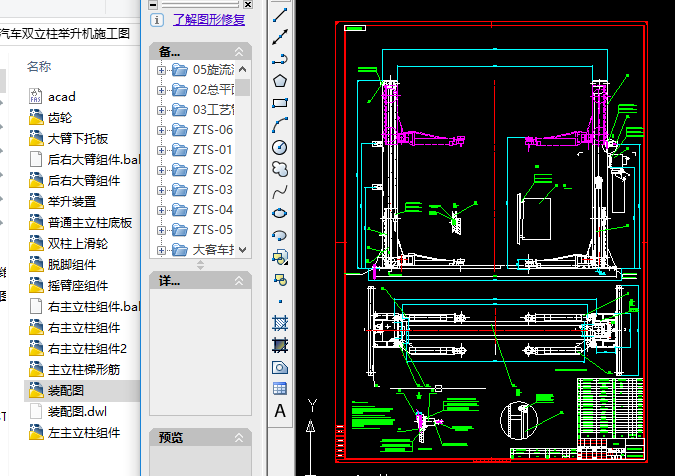Select the Polygon tool

point(280,81)
